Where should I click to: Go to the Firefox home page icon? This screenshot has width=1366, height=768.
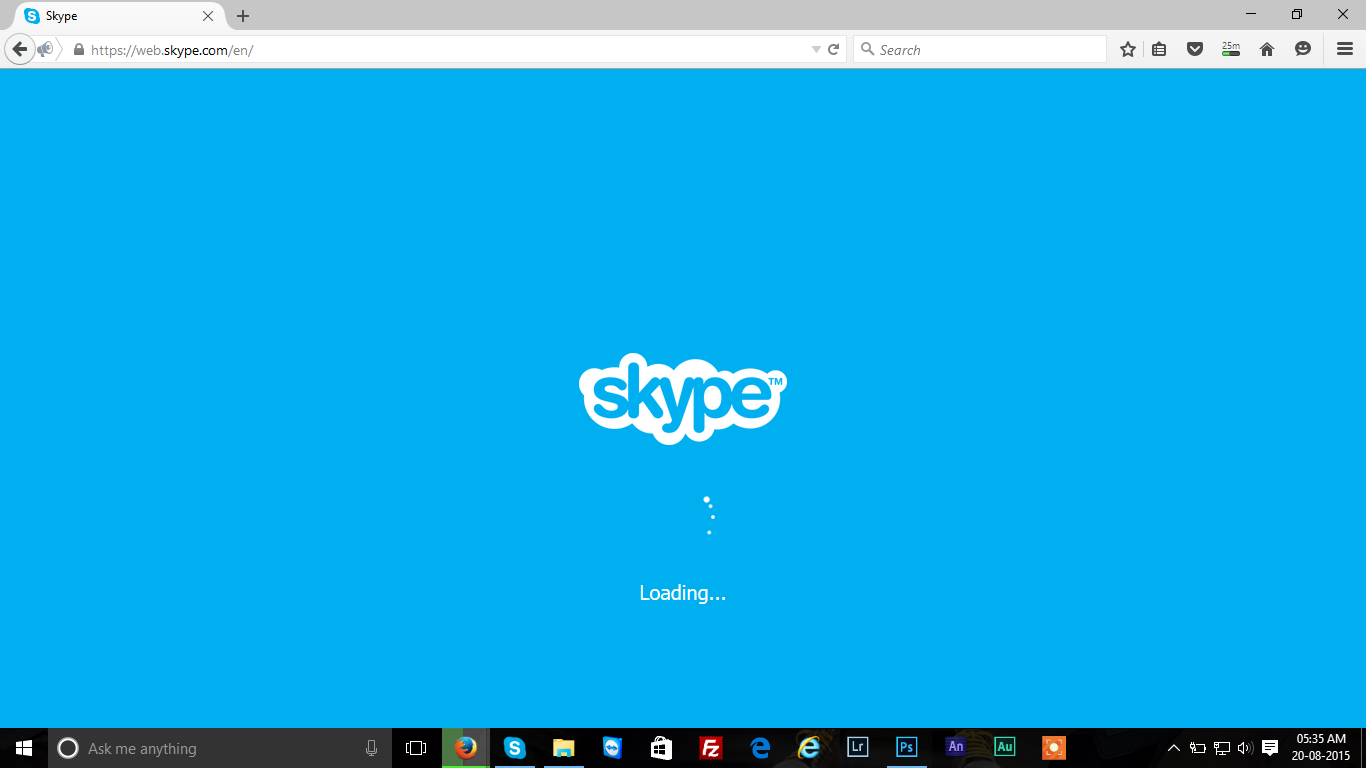coord(1267,49)
